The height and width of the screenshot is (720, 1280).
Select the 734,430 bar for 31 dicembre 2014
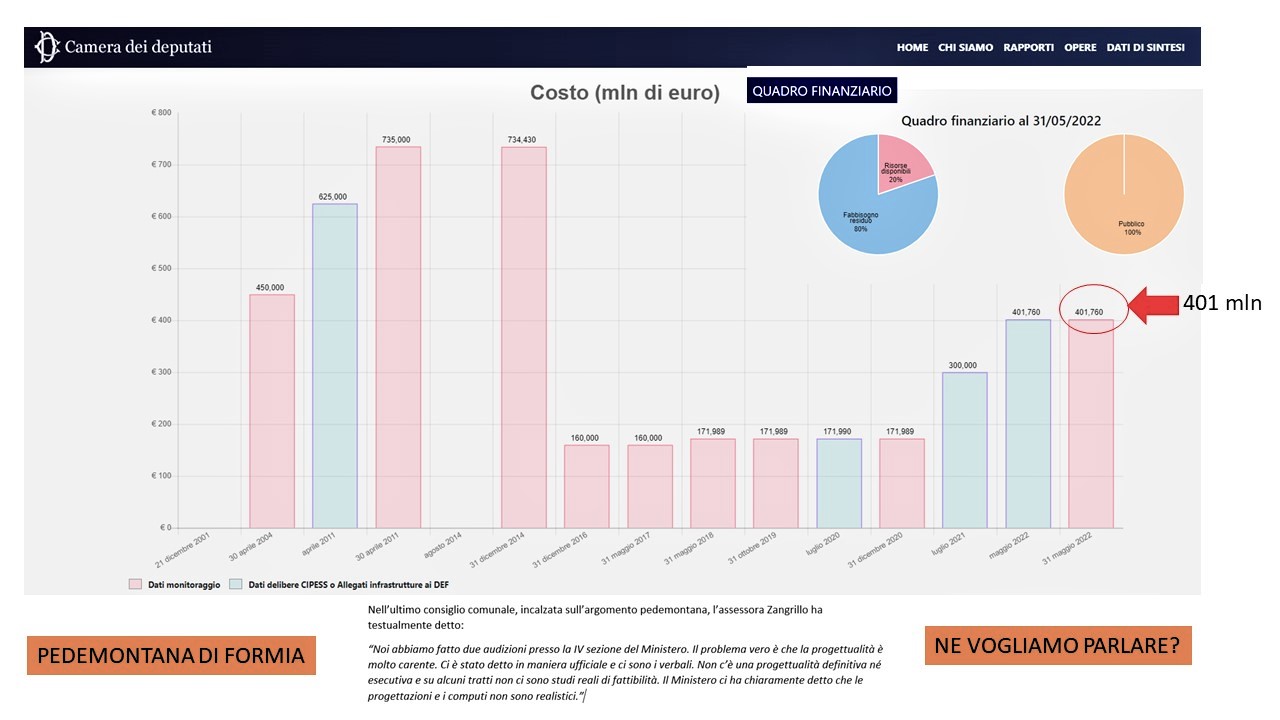(523, 337)
